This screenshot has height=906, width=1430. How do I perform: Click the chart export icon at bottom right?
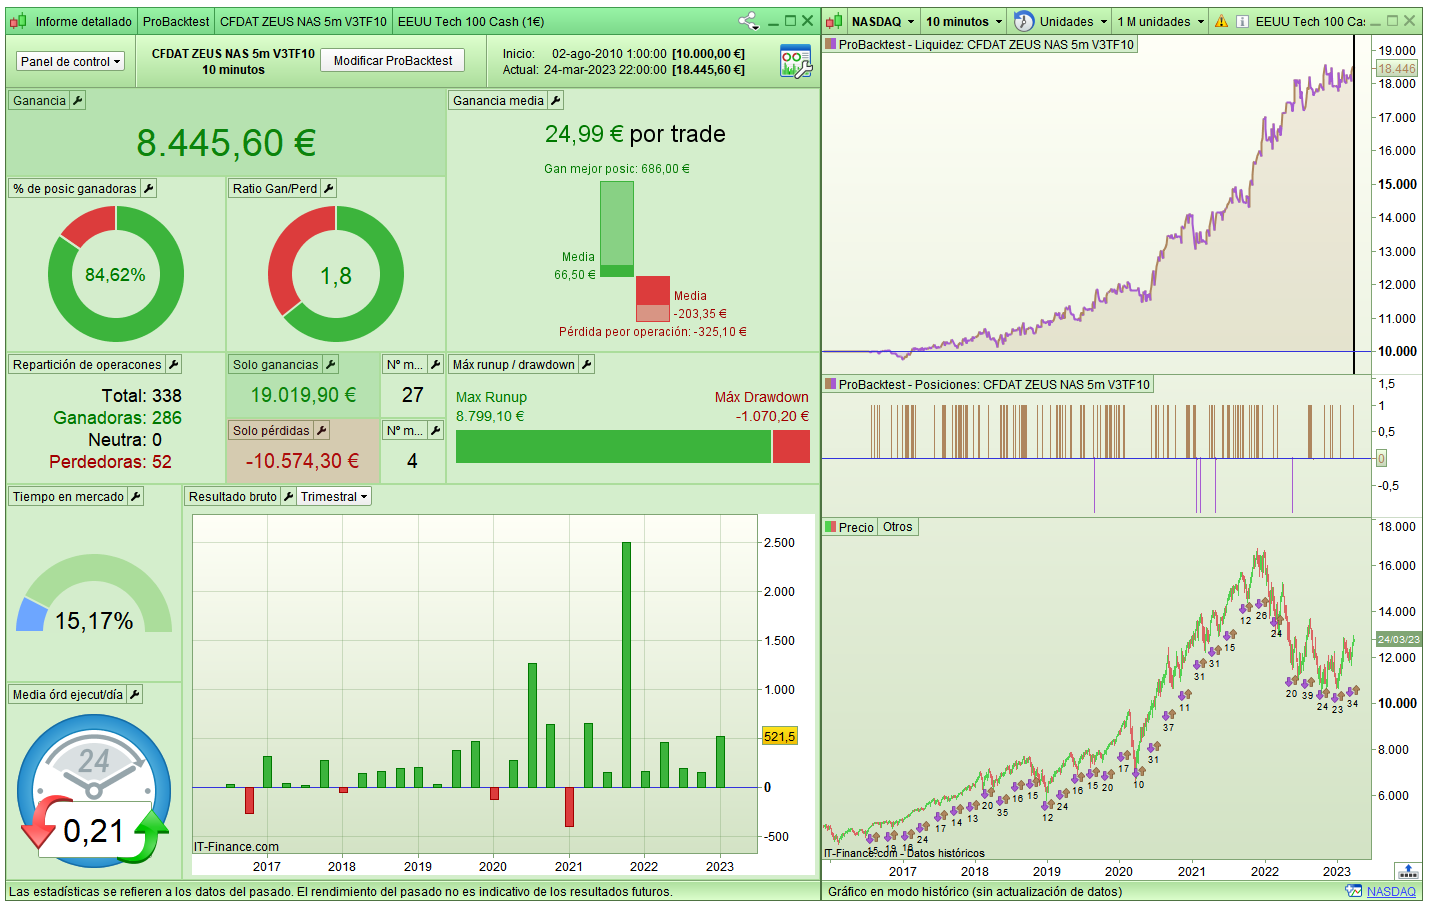pyautogui.click(x=1408, y=871)
